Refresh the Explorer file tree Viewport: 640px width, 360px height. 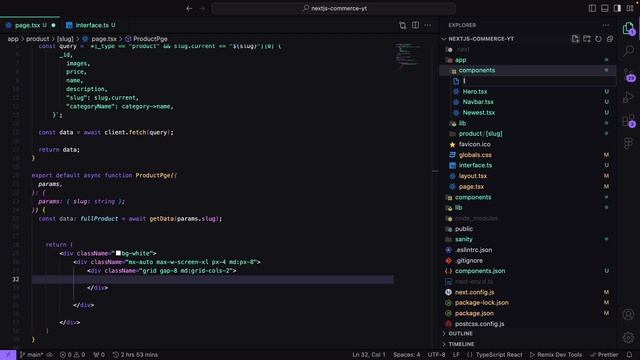[x=598, y=39]
